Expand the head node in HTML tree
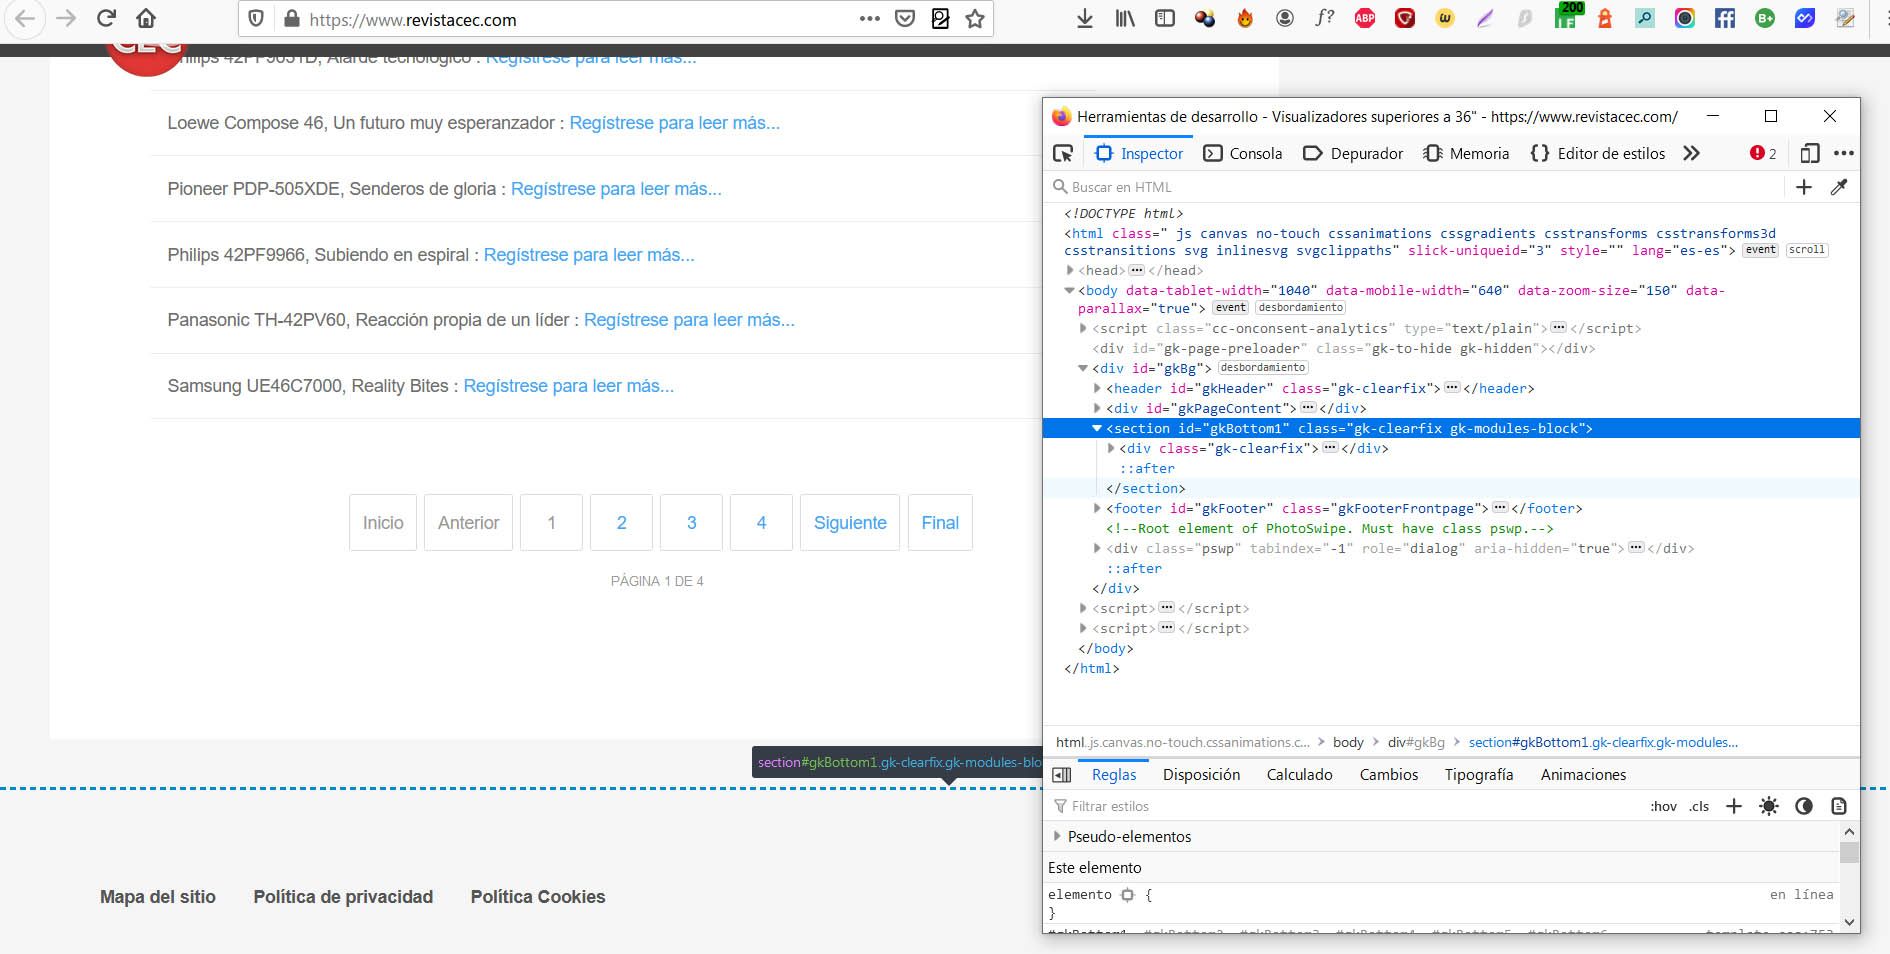Screen dimensions: 1890x954 [1070, 270]
